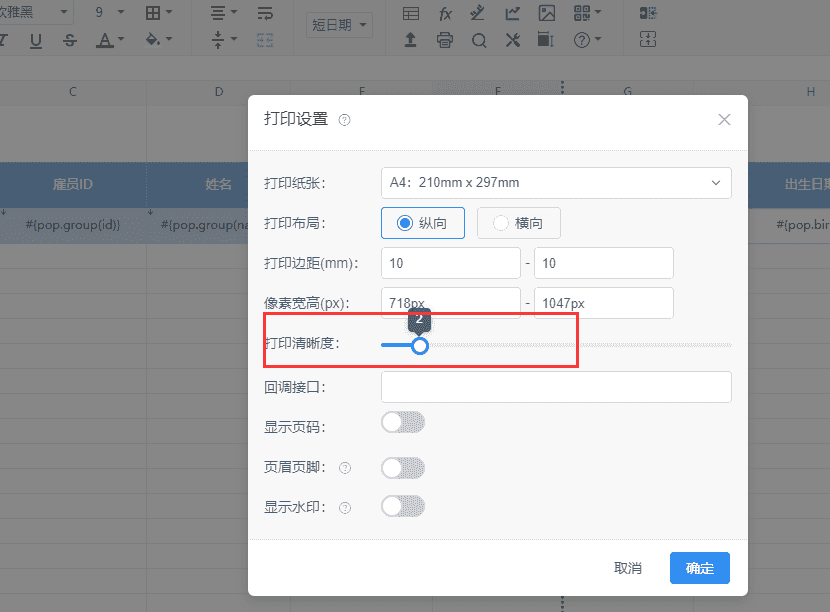Click the cell borders grid icon
This screenshot has width=830, height=612.
152,13
